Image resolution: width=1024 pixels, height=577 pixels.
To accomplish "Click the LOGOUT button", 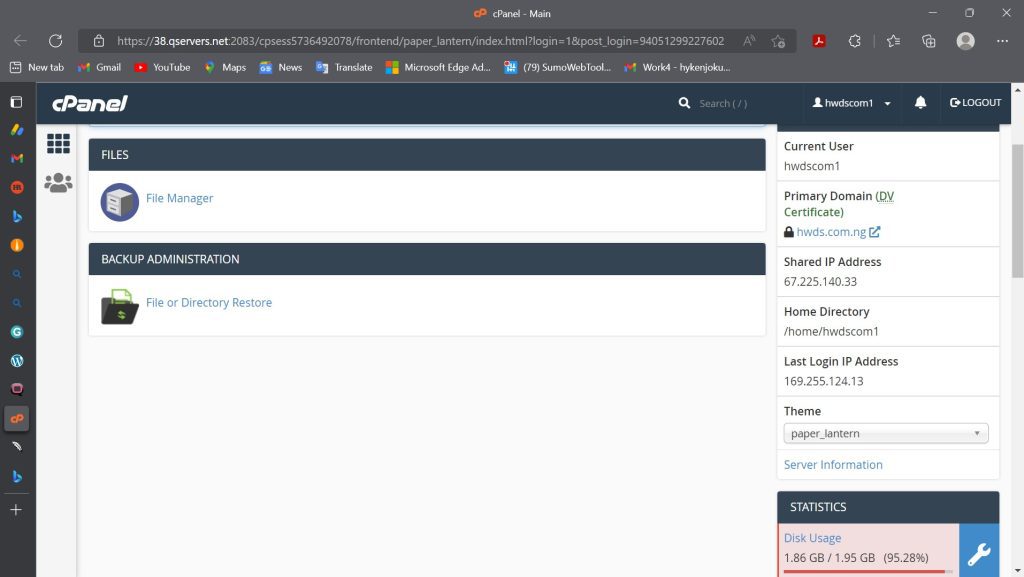I will pos(975,102).
